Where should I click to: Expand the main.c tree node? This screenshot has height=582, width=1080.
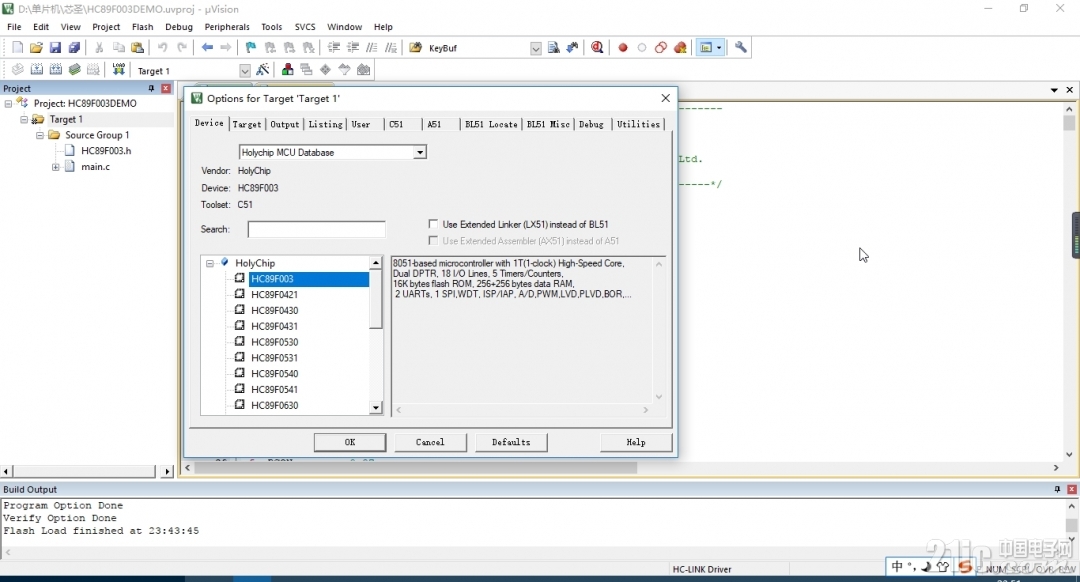pos(56,167)
